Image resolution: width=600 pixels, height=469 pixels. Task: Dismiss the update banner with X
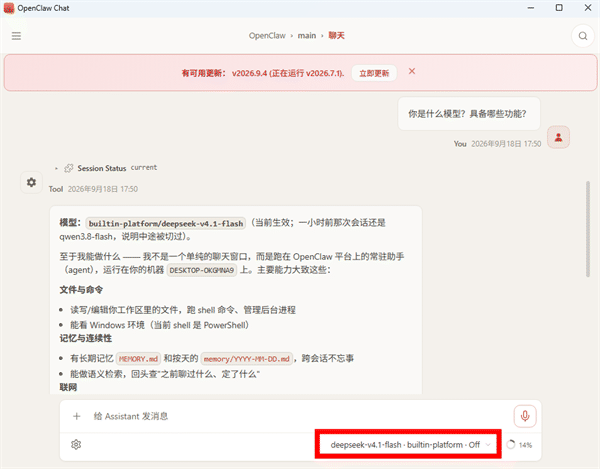(x=412, y=71)
